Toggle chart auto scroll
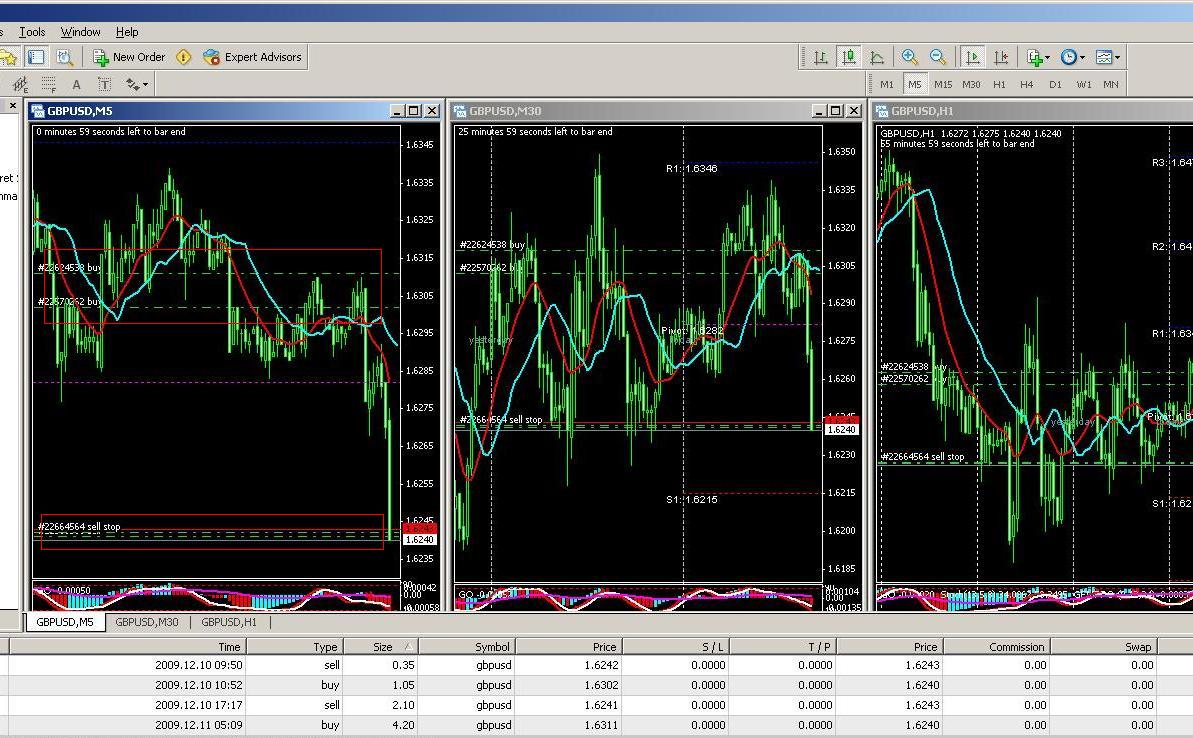 pos(972,57)
